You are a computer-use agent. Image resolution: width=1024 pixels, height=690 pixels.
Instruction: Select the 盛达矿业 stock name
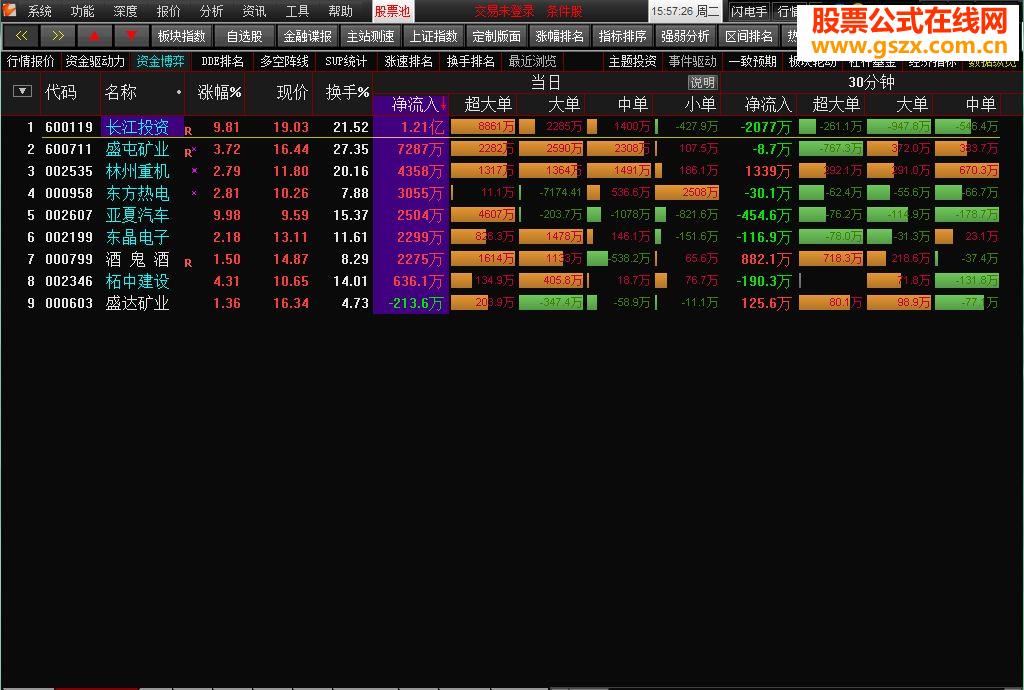tap(137, 303)
